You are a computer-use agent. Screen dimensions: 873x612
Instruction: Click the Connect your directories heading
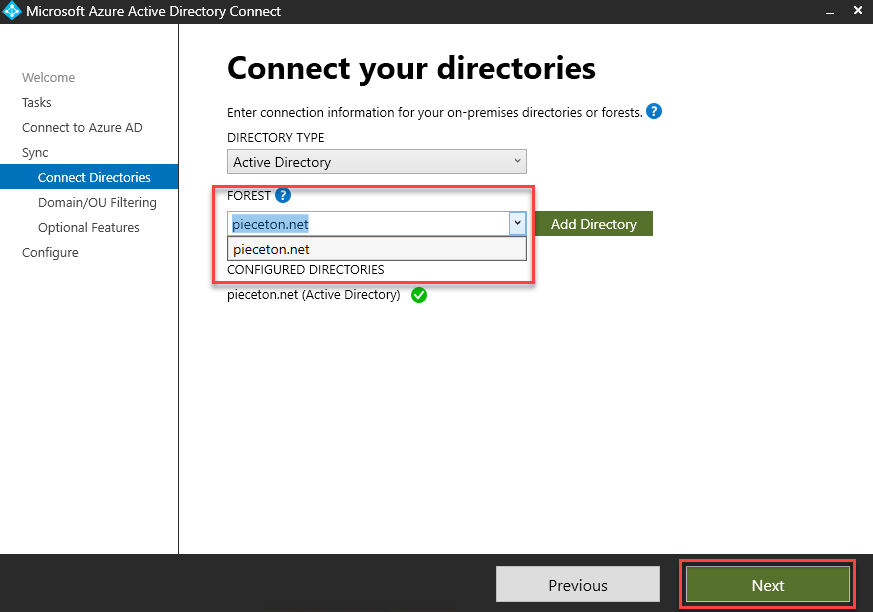pos(411,68)
